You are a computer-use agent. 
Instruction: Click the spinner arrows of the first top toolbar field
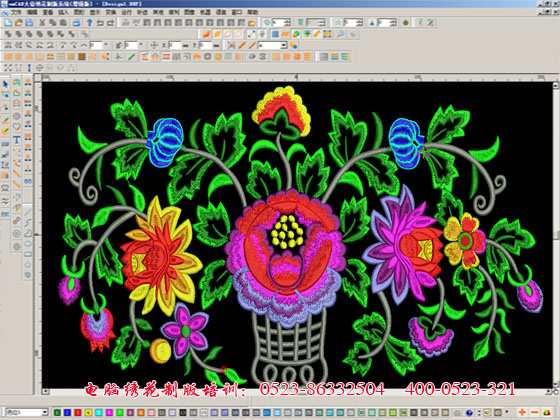tap(288, 23)
